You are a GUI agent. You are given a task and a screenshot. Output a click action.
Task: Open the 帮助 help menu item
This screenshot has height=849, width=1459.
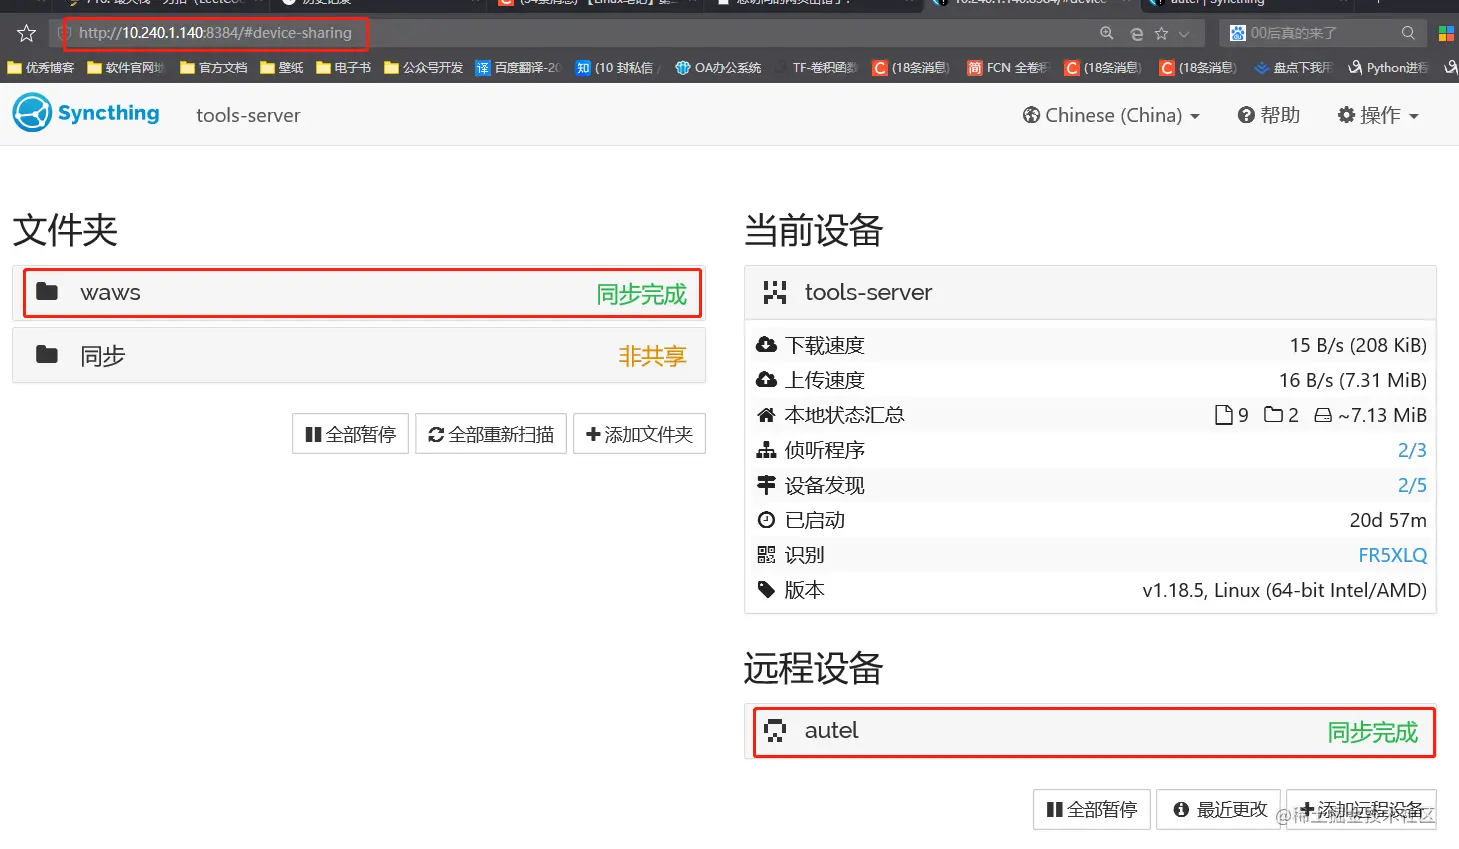[x=1269, y=115]
